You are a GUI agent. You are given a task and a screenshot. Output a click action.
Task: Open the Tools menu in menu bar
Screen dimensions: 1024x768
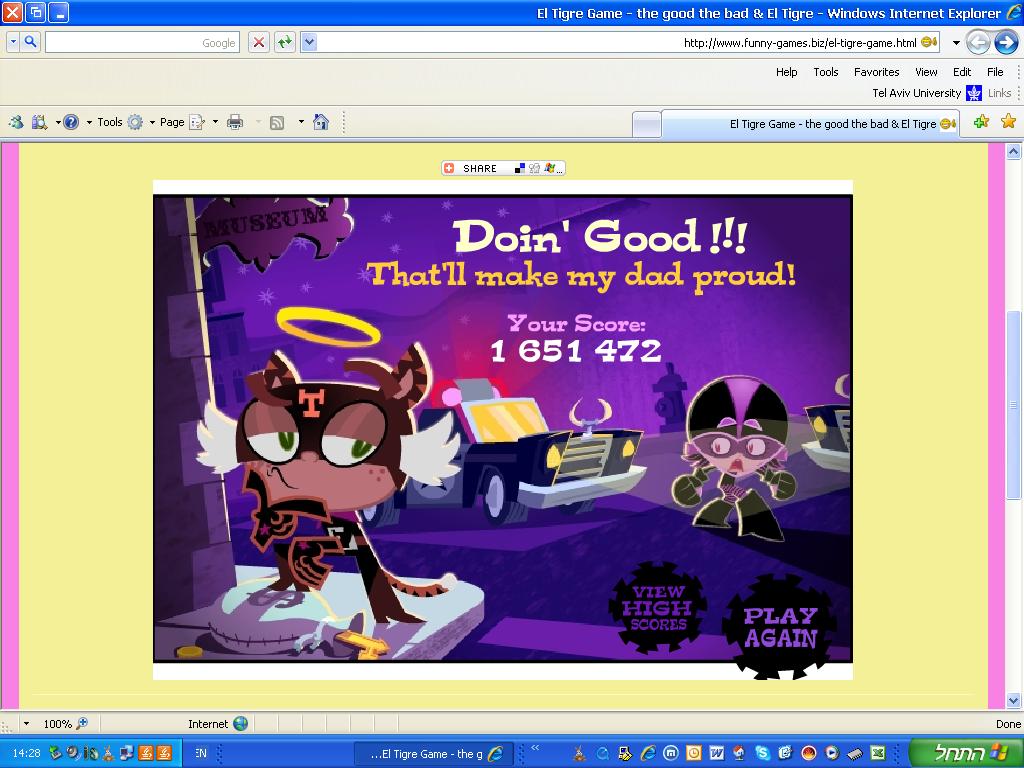click(825, 72)
